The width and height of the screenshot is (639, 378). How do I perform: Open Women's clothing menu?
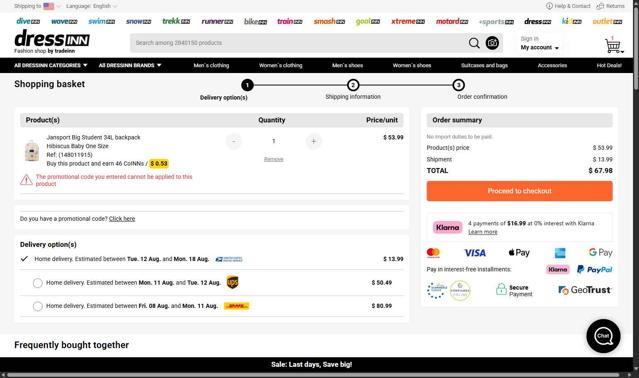(x=280, y=65)
